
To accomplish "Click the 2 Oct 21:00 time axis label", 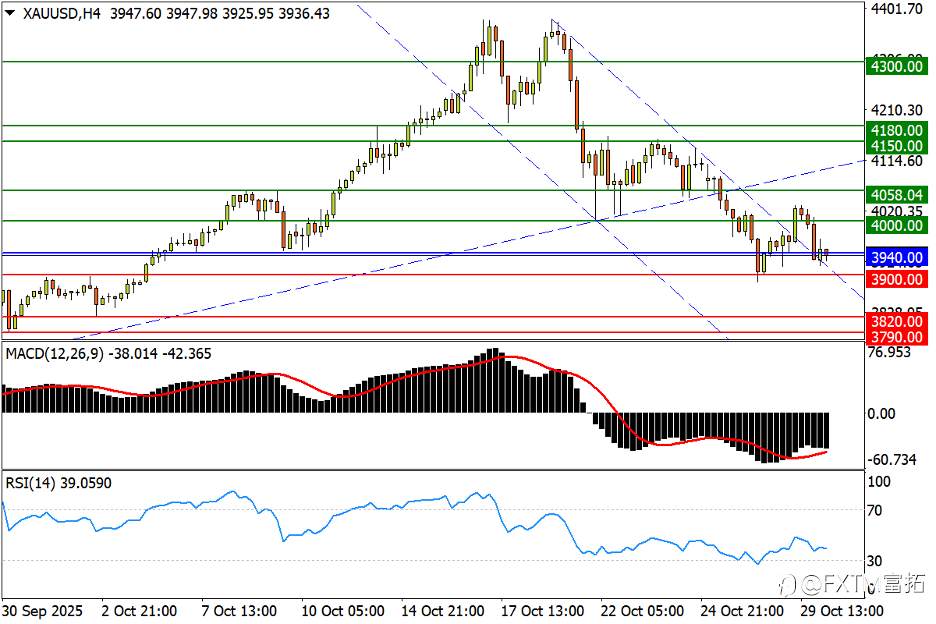I will [139, 611].
